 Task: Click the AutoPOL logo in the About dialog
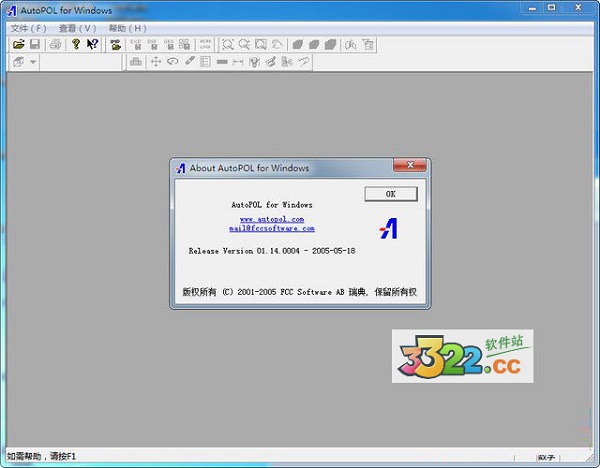[x=388, y=228]
